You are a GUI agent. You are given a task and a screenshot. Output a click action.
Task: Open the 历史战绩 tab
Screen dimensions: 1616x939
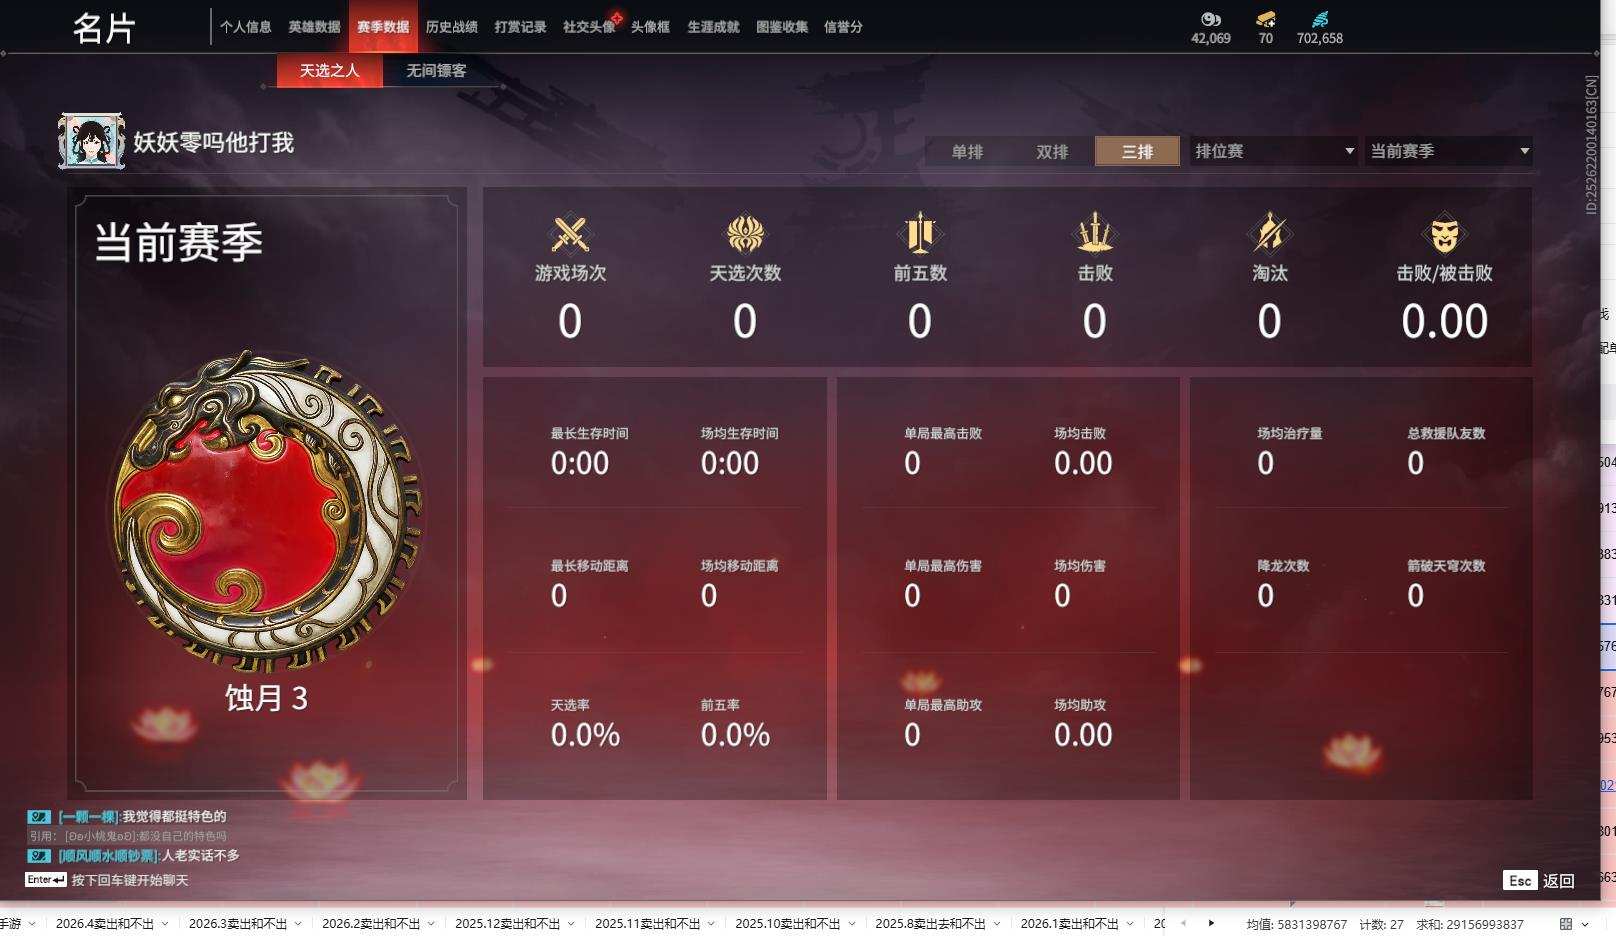coord(451,27)
